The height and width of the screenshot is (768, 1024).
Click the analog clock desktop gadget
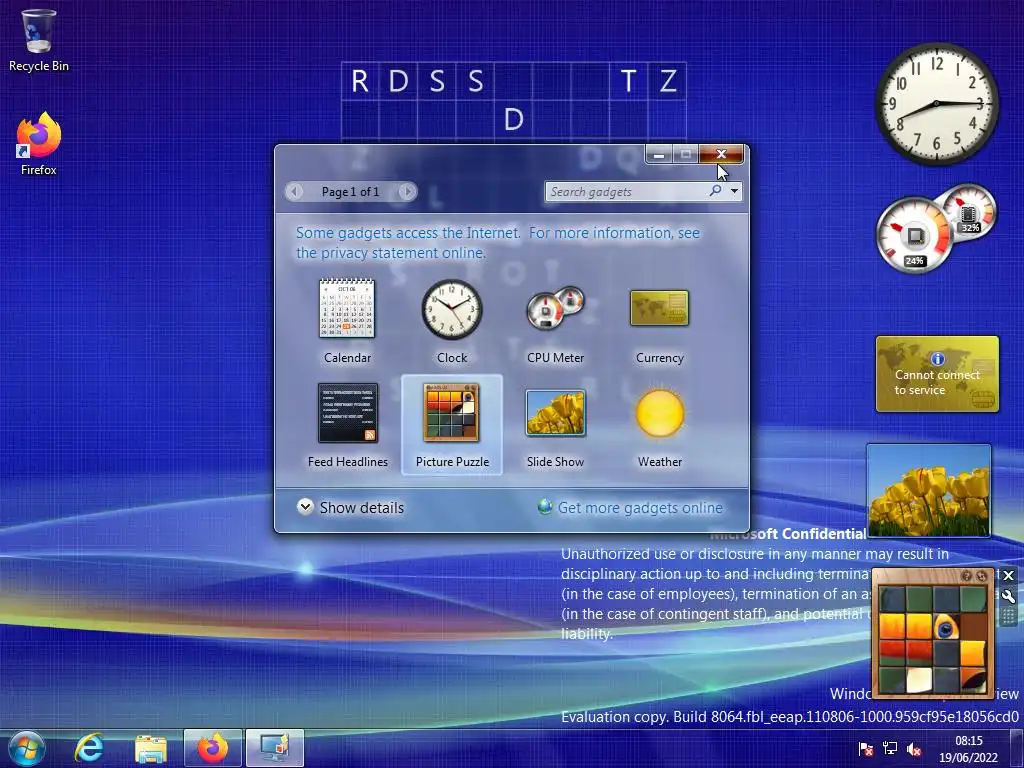tap(936, 104)
